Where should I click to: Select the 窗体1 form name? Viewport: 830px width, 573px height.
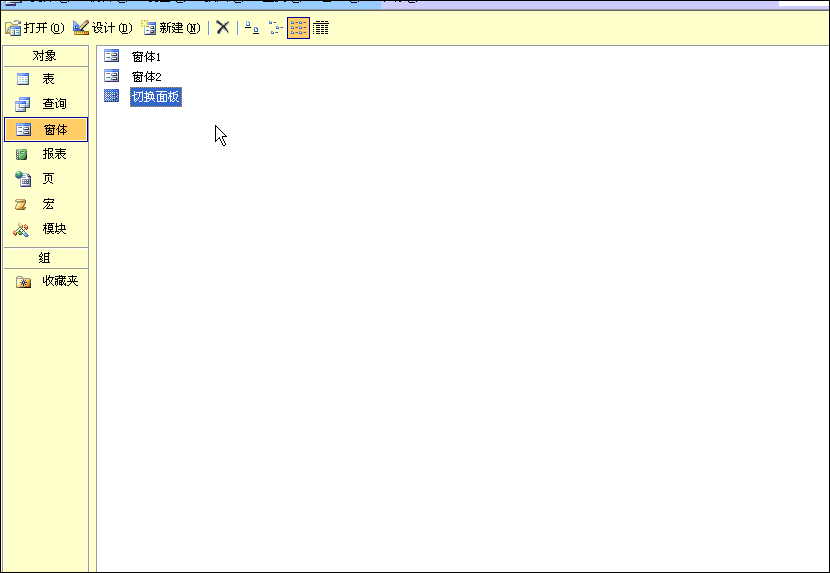[146, 57]
